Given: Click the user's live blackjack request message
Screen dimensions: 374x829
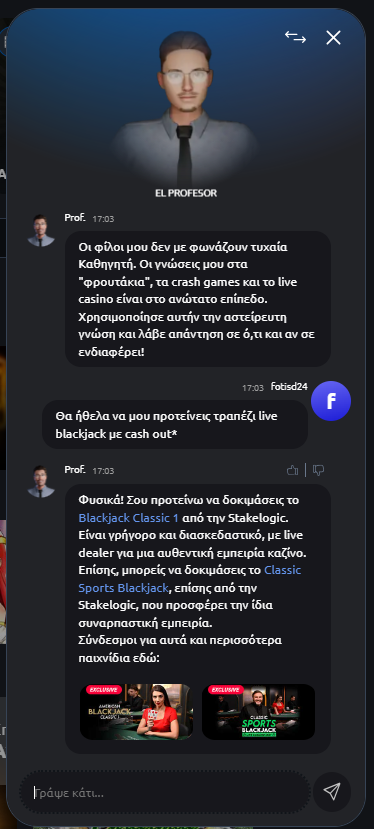Looking at the screenshot, I should [175, 425].
